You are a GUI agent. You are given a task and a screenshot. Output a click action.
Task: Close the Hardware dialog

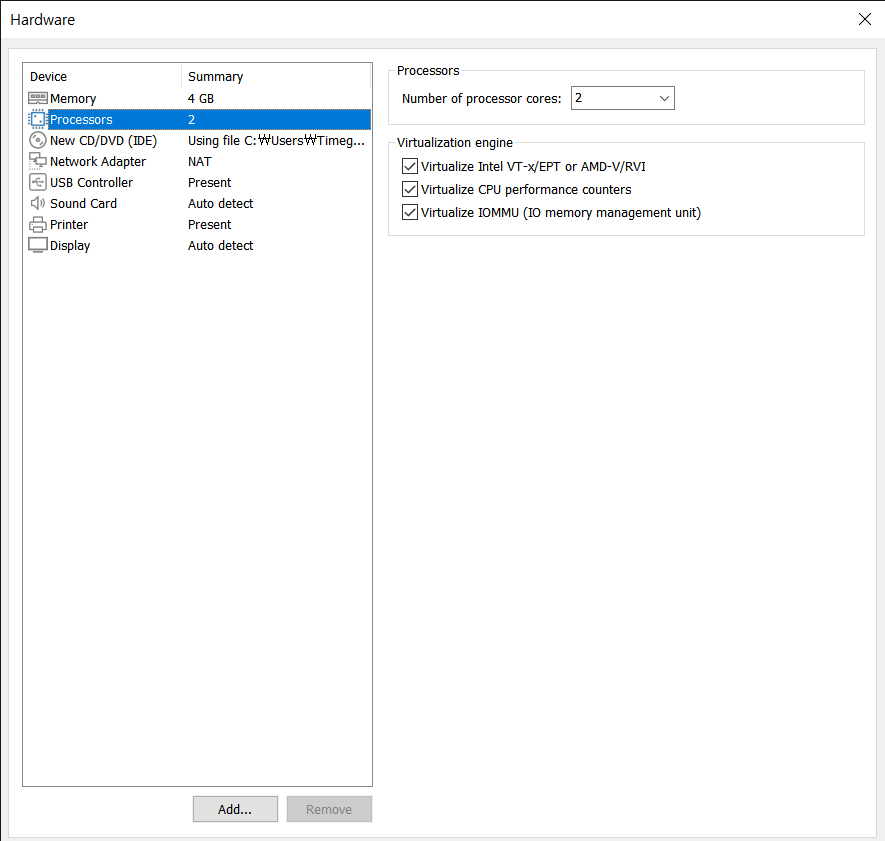point(864,19)
